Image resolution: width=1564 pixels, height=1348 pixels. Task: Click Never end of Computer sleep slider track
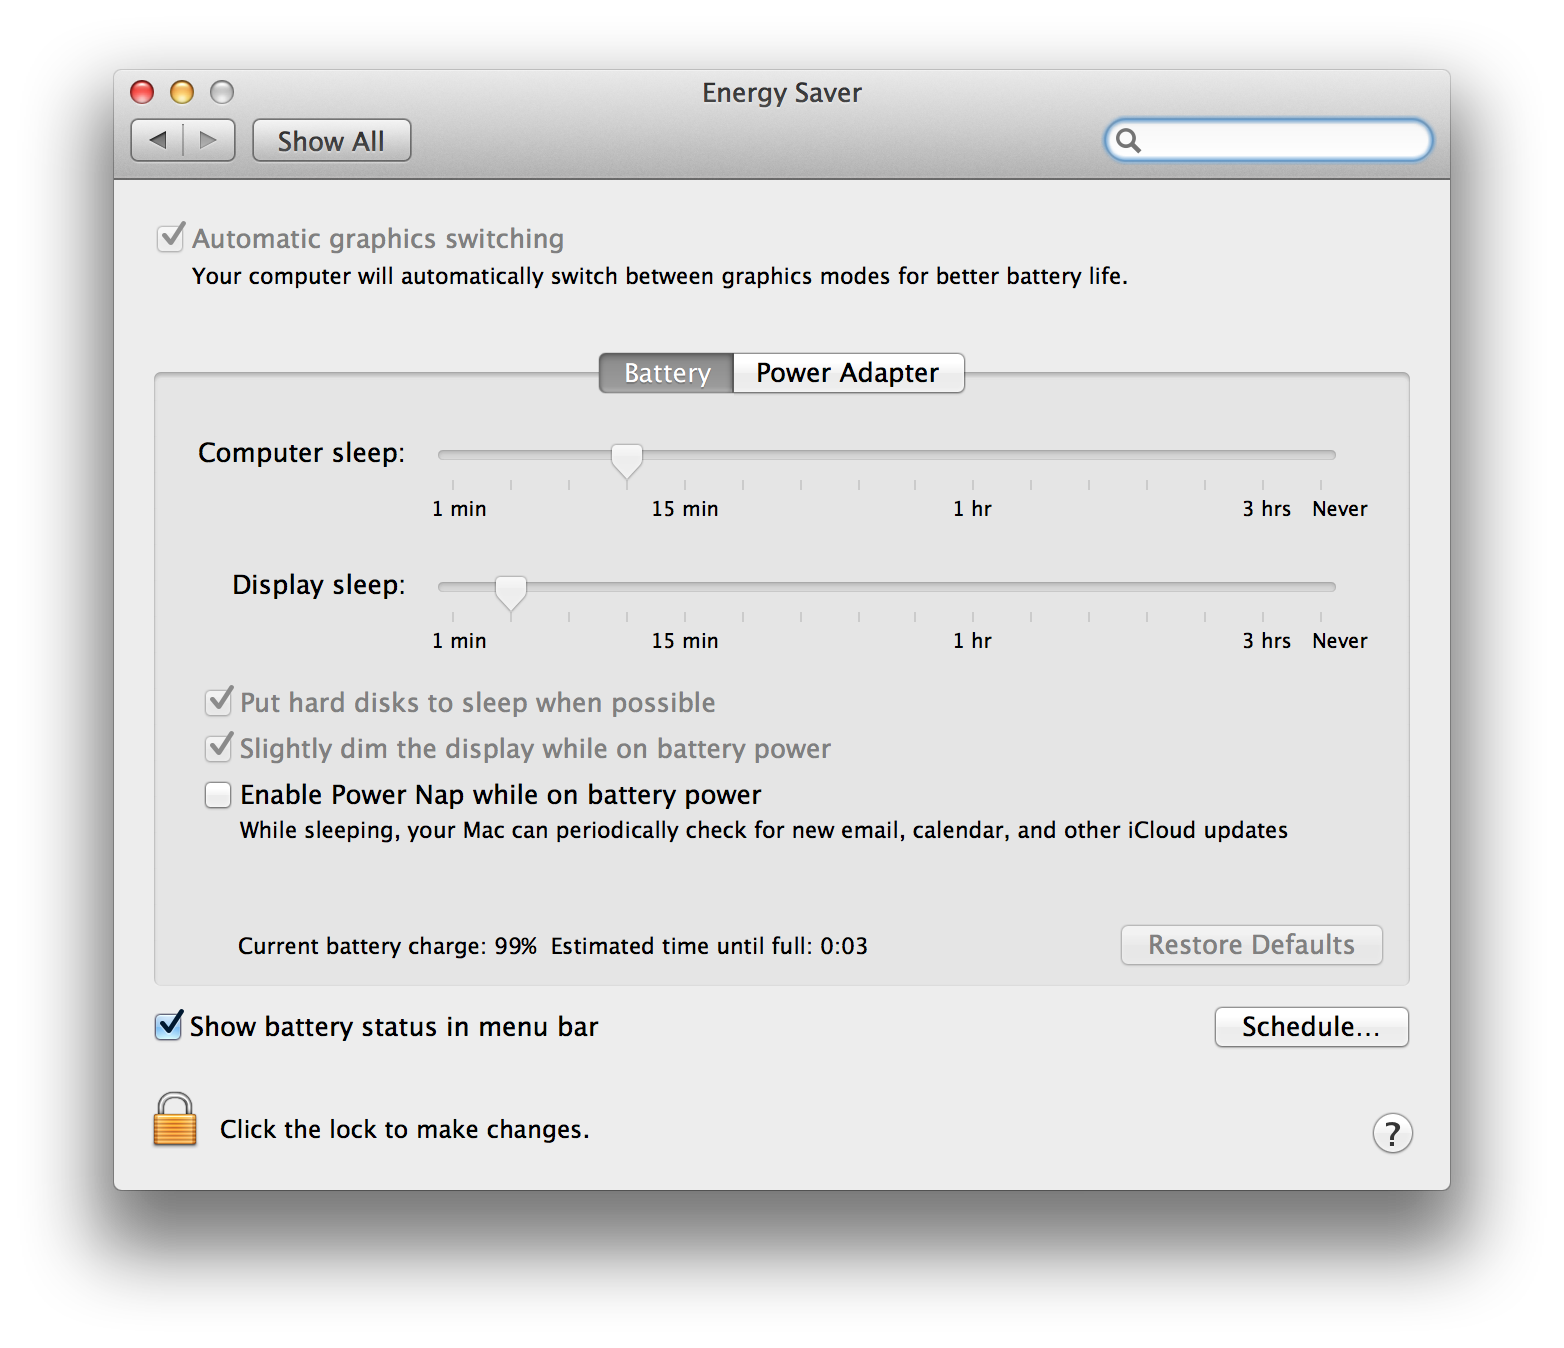pos(1321,455)
